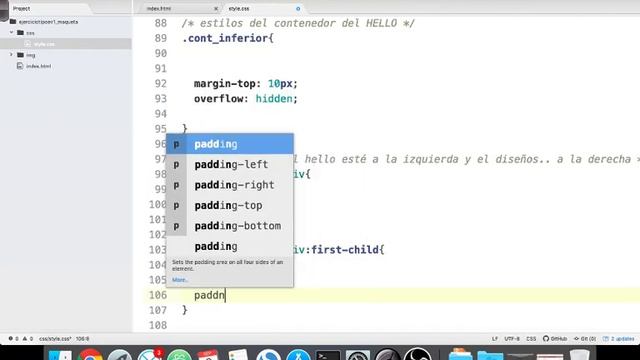Click the warnings triangle icon in status bar
This screenshot has height=360, width=640.
[24, 339]
